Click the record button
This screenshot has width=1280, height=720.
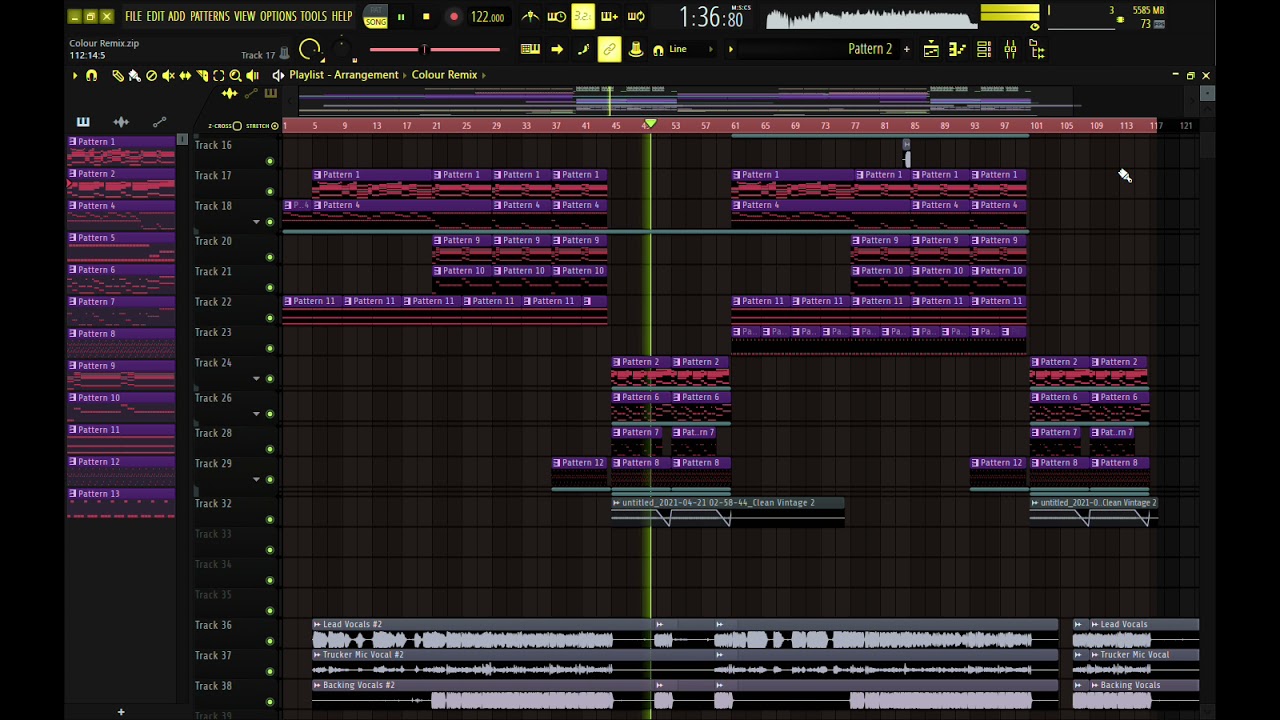453,17
